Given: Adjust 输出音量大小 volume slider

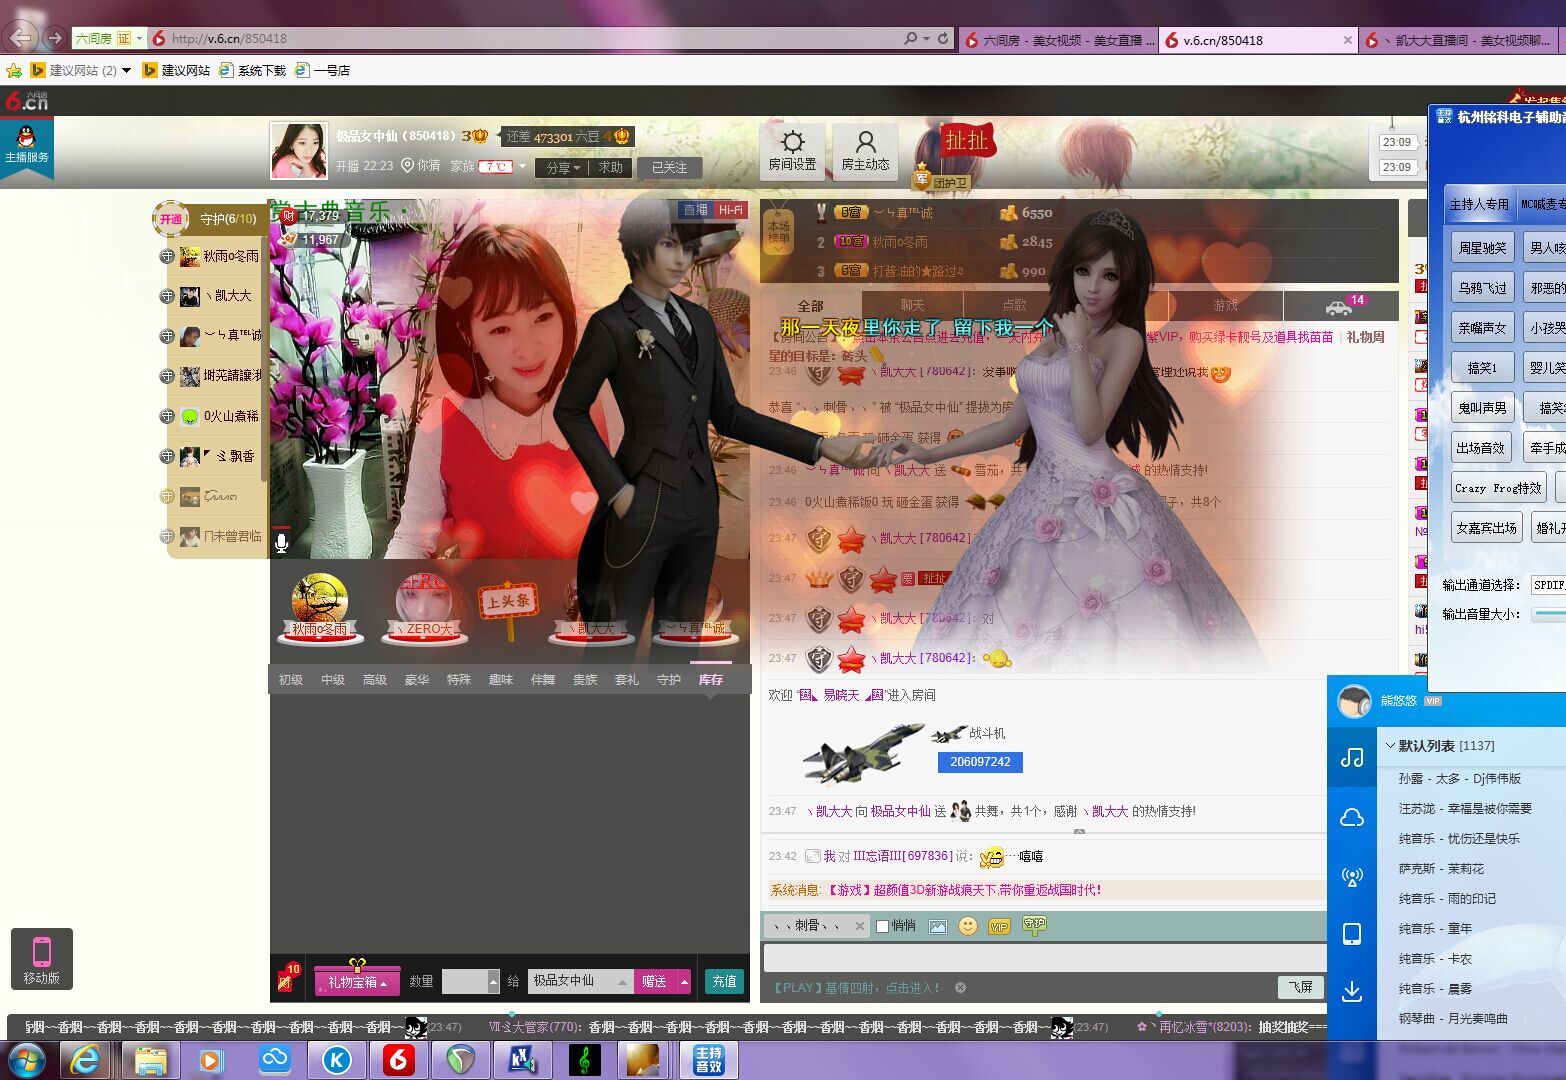Looking at the screenshot, I should pos(1548,614).
